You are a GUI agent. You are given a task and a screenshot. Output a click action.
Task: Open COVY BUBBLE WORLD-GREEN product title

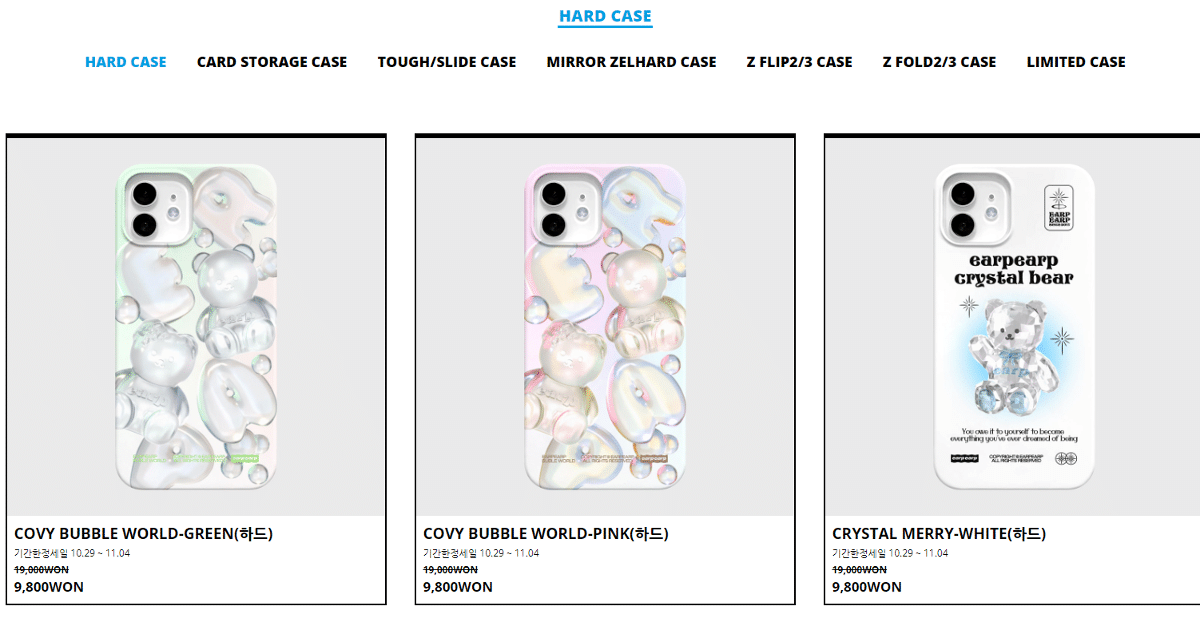[143, 534]
